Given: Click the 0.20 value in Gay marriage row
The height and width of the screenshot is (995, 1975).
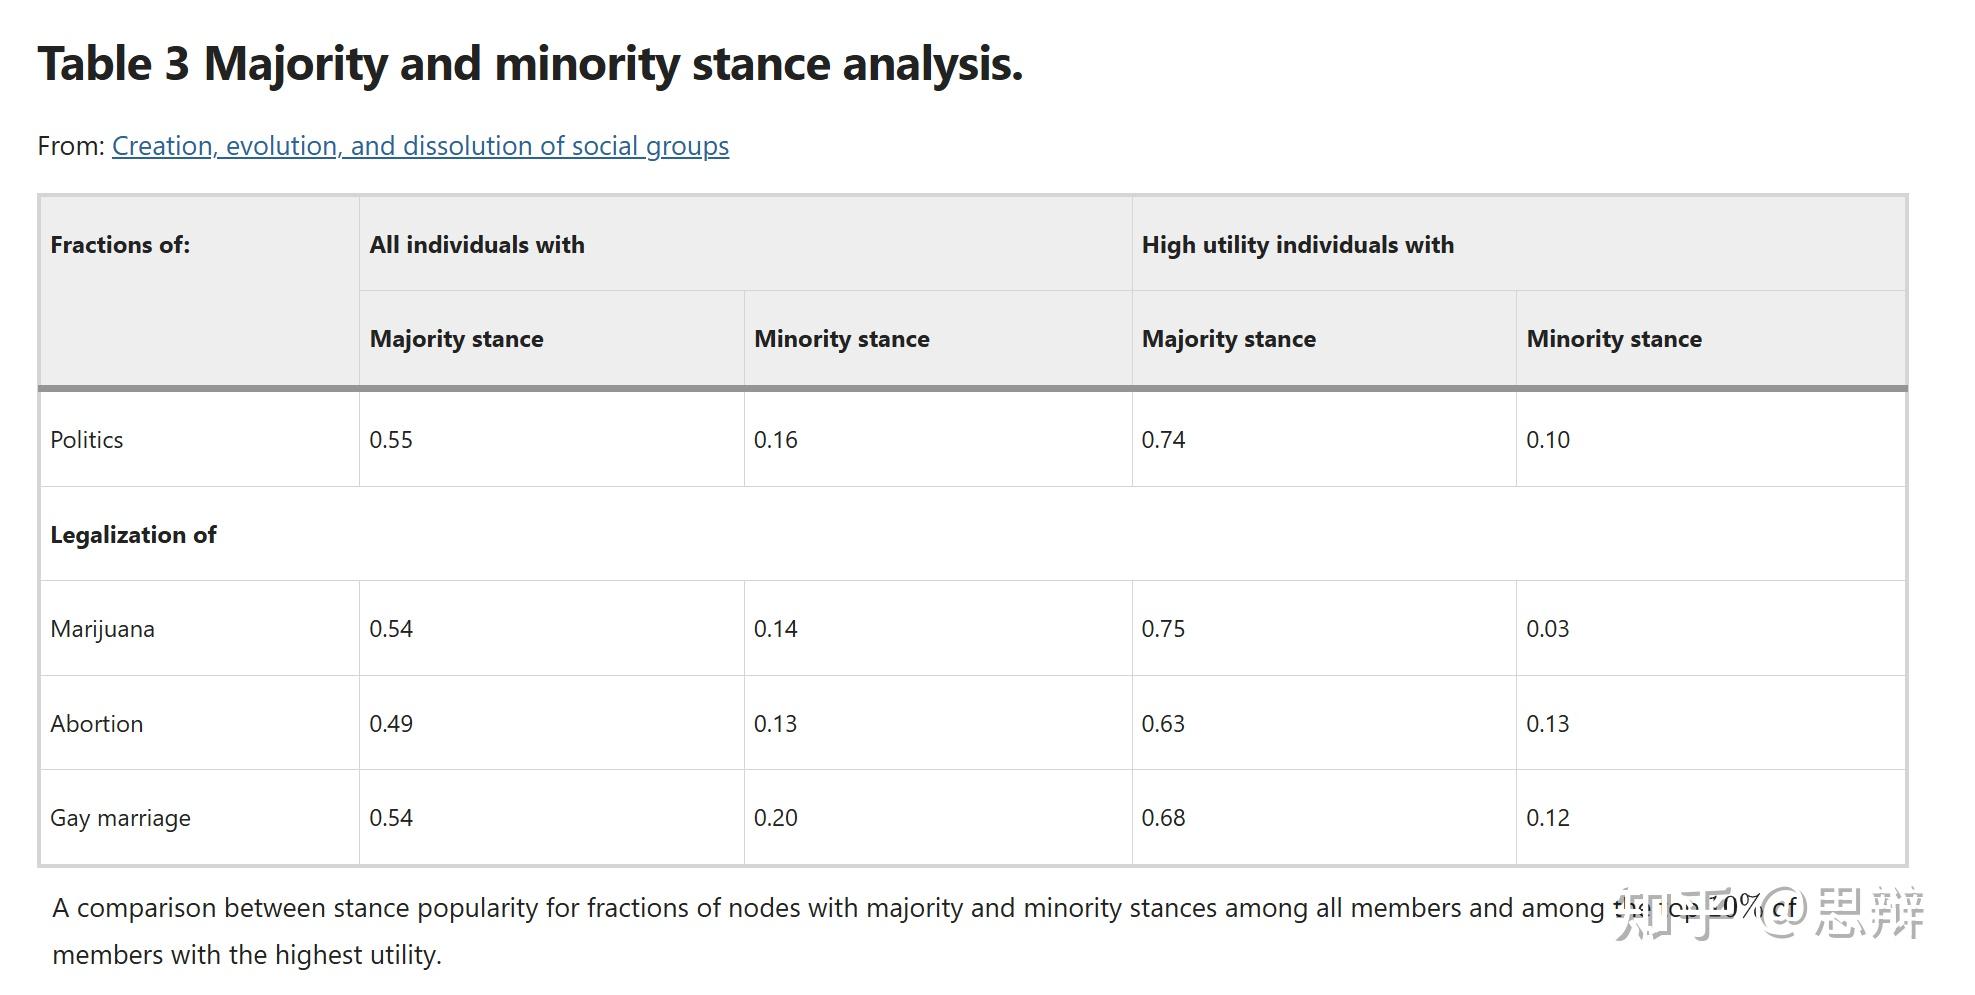Looking at the screenshot, I should point(776,818).
